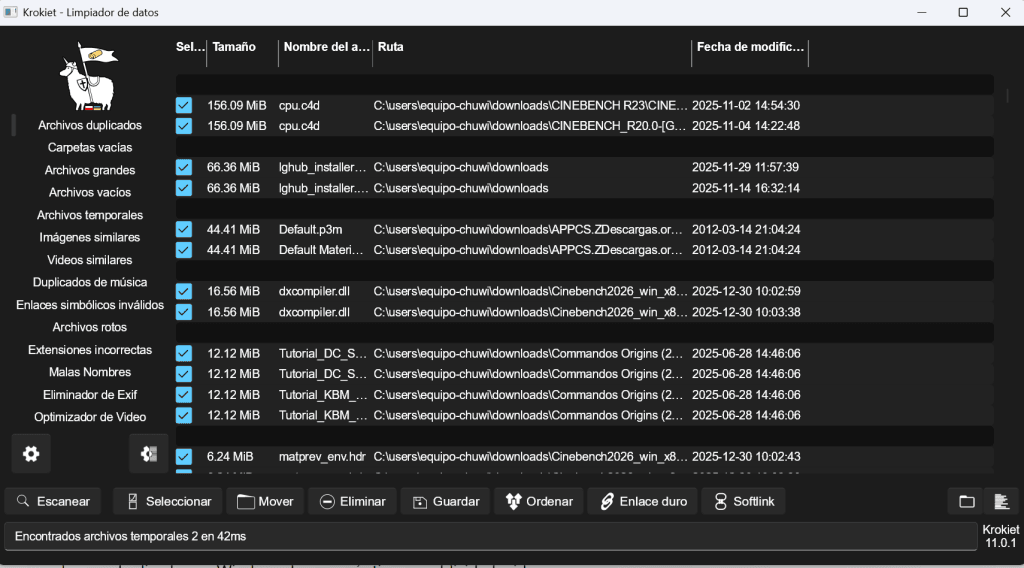Click Eliminar to delete selected files
1024x568 pixels.
(x=353, y=501)
